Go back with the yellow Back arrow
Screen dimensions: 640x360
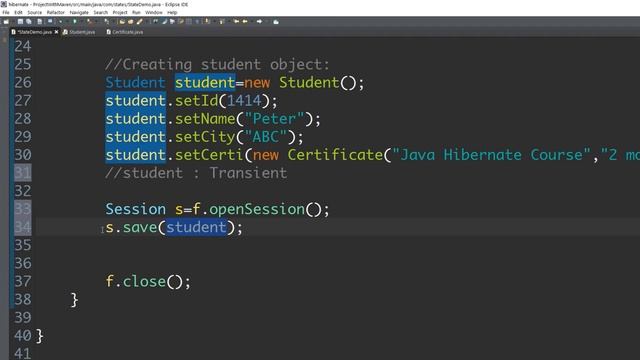245,21
